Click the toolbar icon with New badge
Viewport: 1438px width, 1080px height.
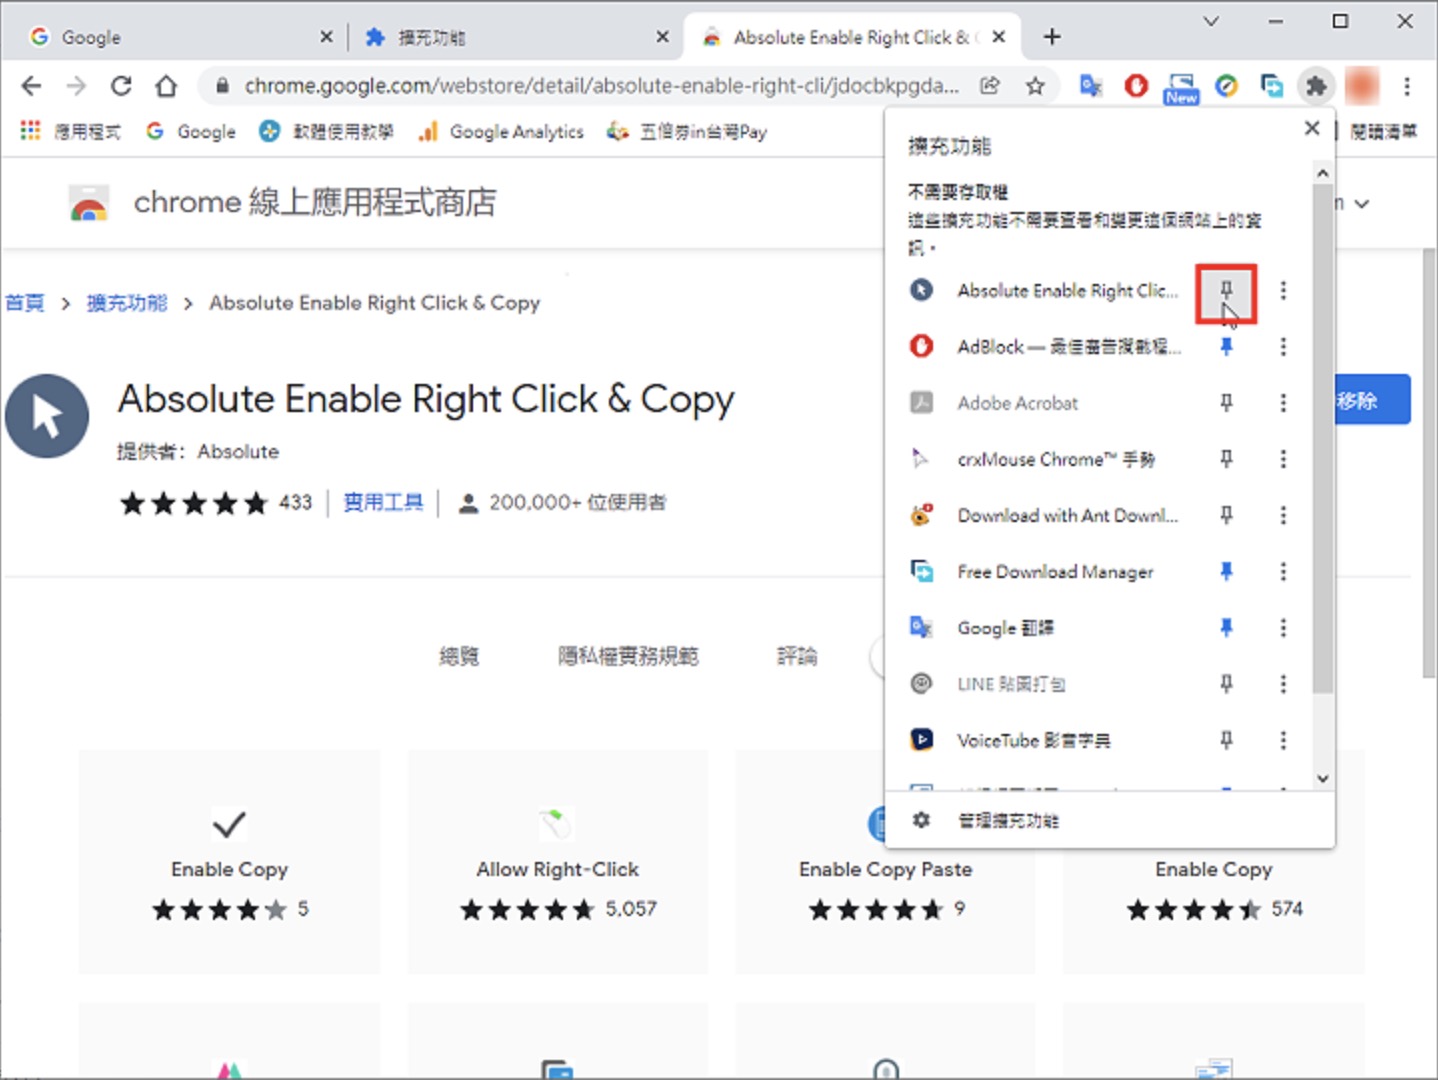1181,87
